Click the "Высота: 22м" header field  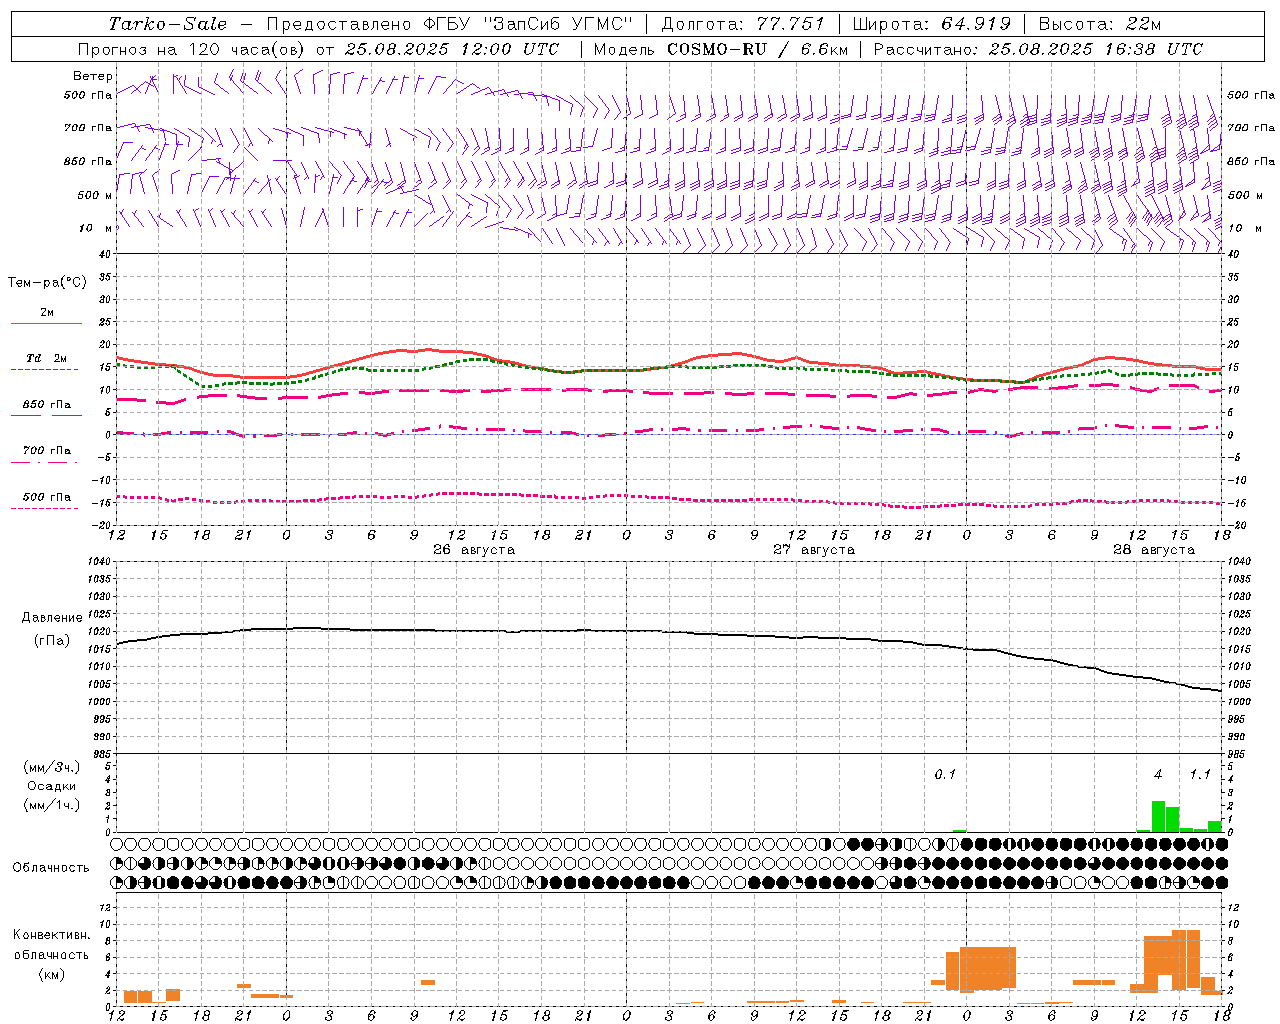(x=1100, y=24)
